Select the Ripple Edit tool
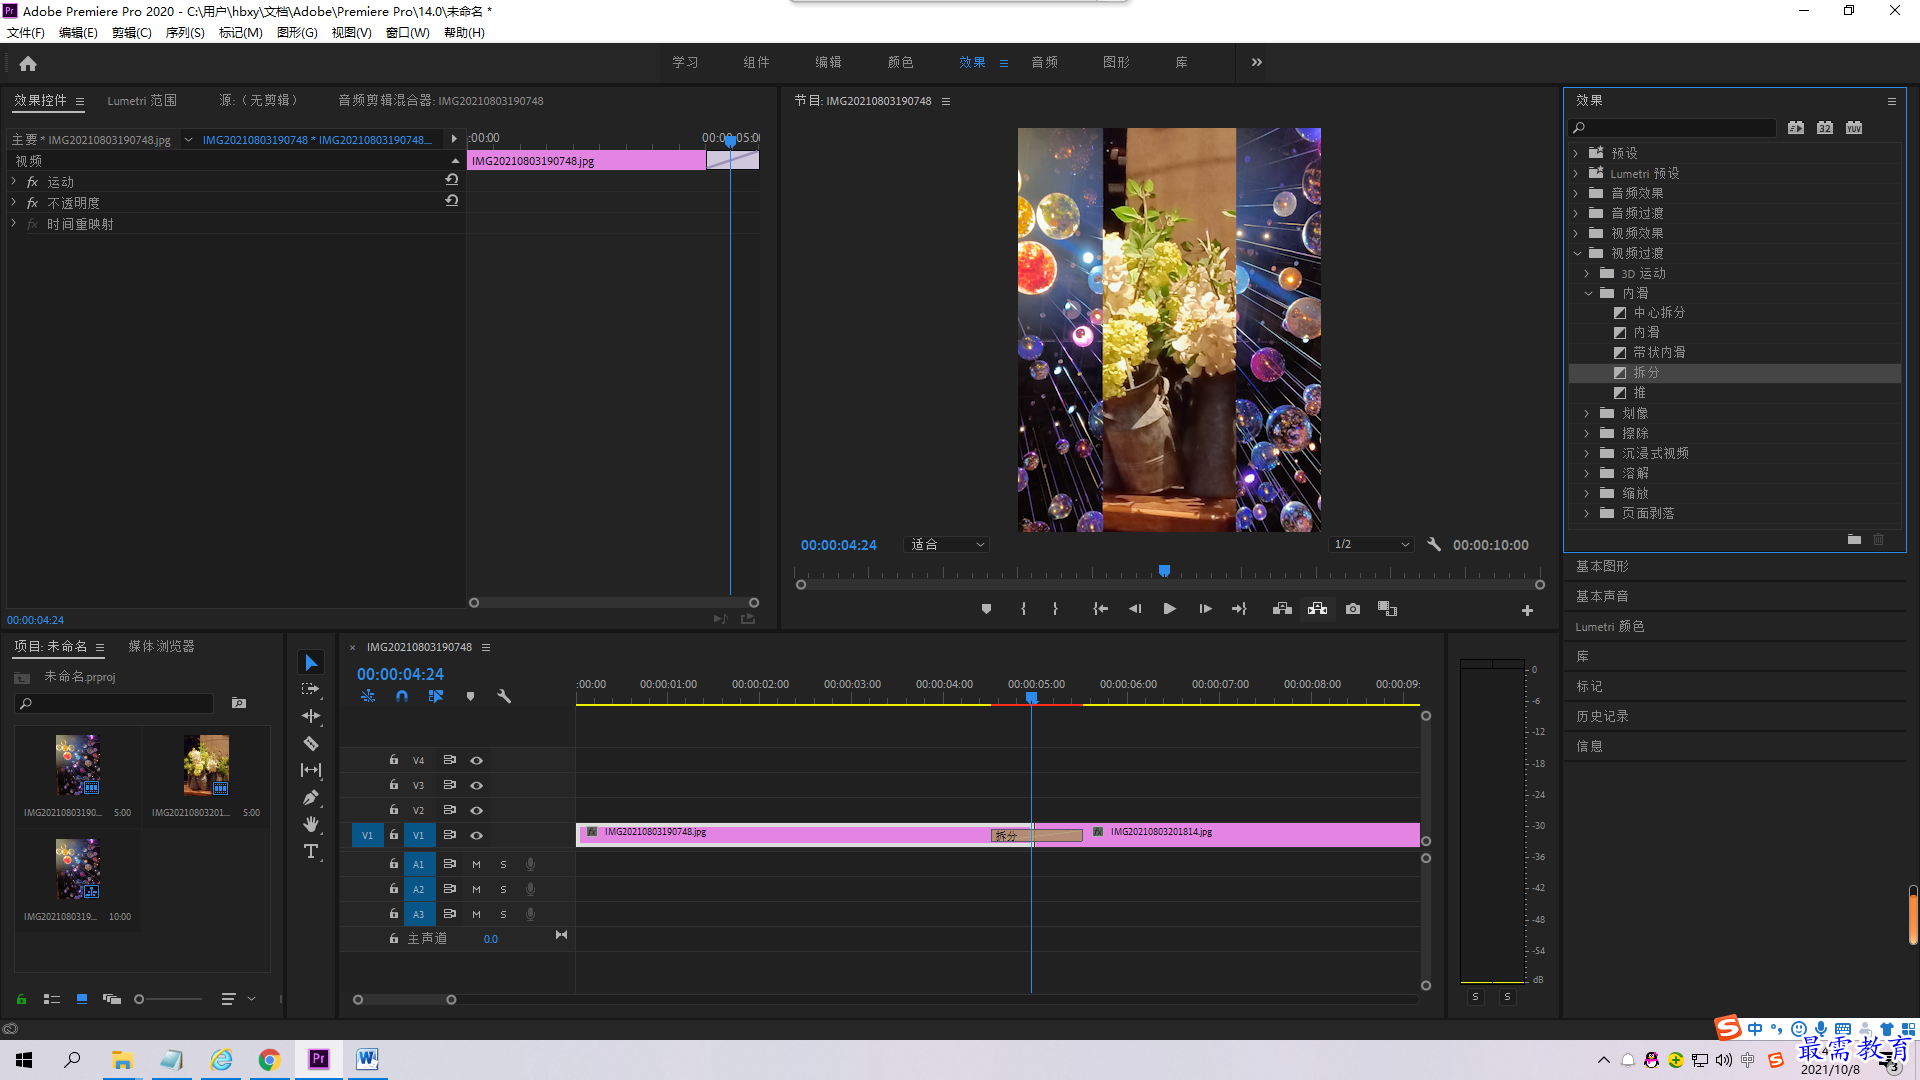Image resolution: width=1920 pixels, height=1080 pixels. coord(311,716)
